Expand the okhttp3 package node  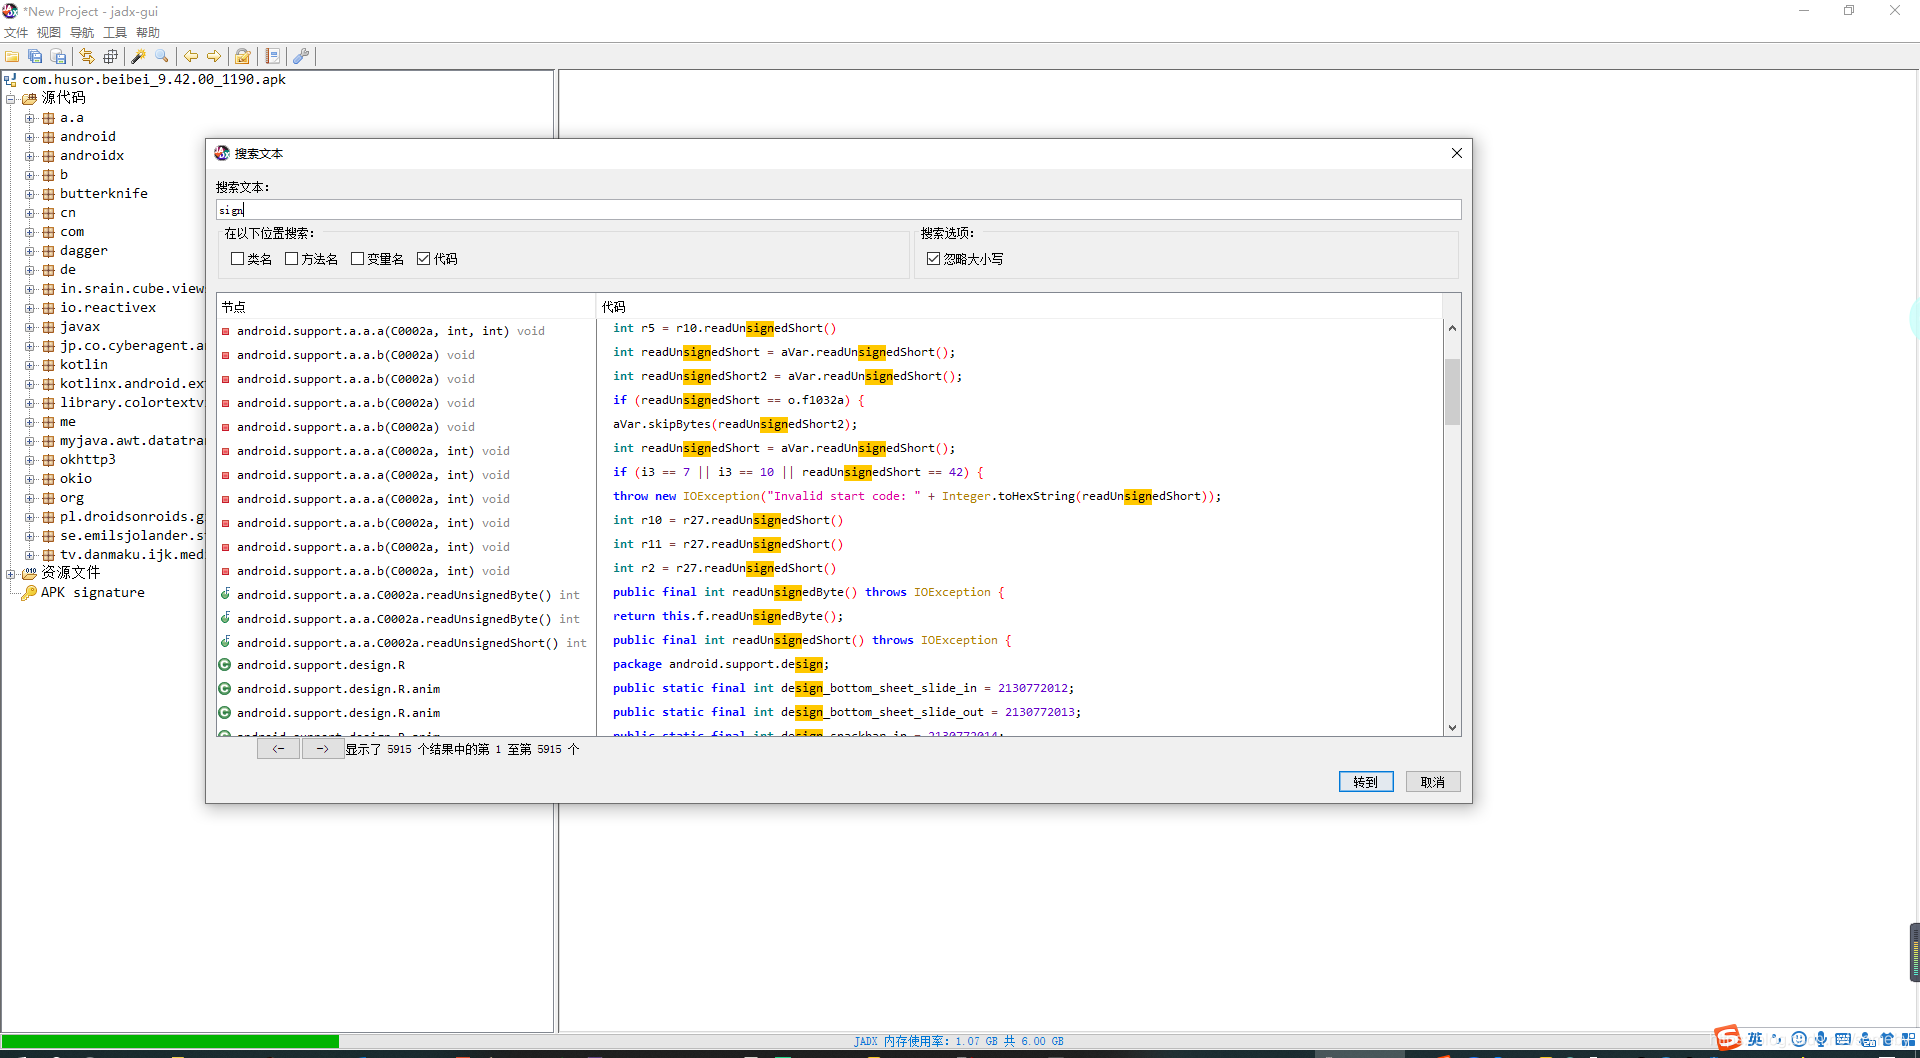point(30,460)
